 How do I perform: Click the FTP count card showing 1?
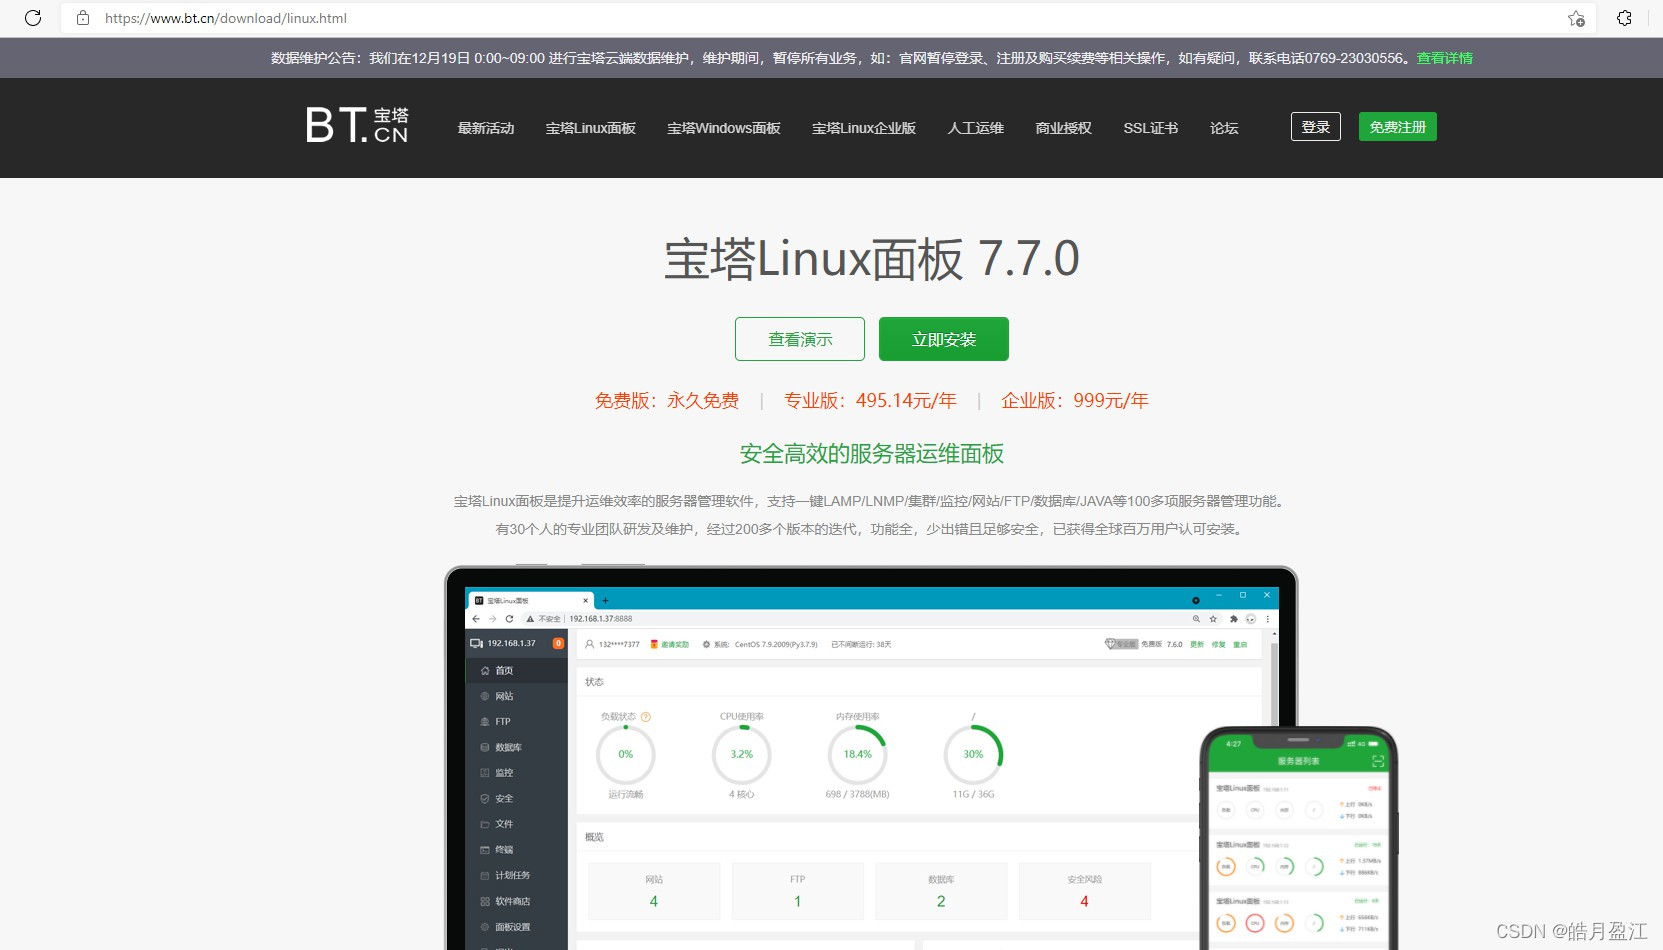tap(798, 891)
